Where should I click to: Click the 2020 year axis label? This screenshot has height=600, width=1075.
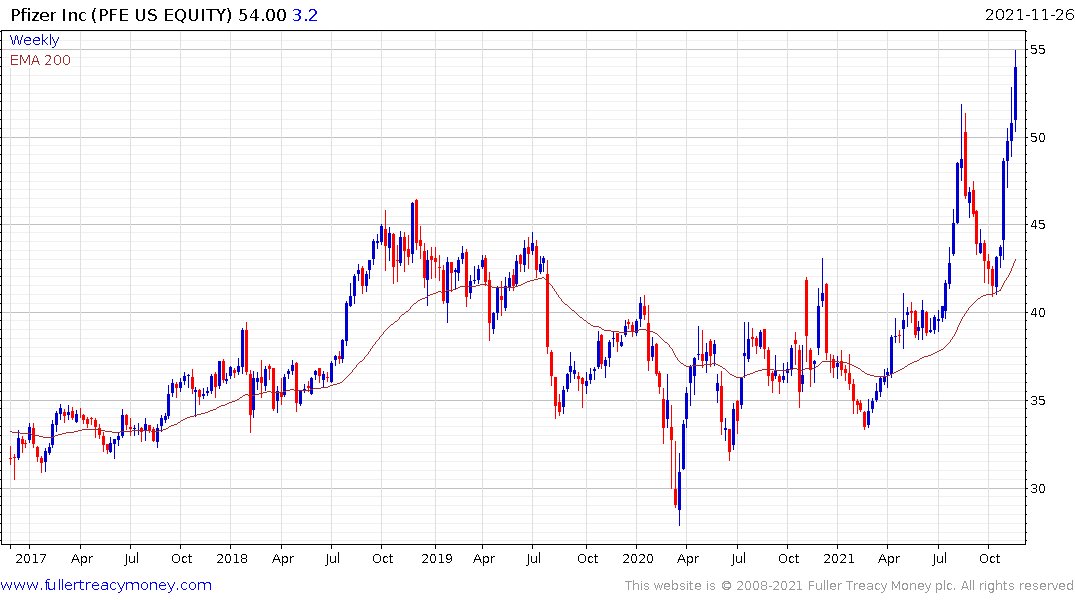(x=638, y=558)
